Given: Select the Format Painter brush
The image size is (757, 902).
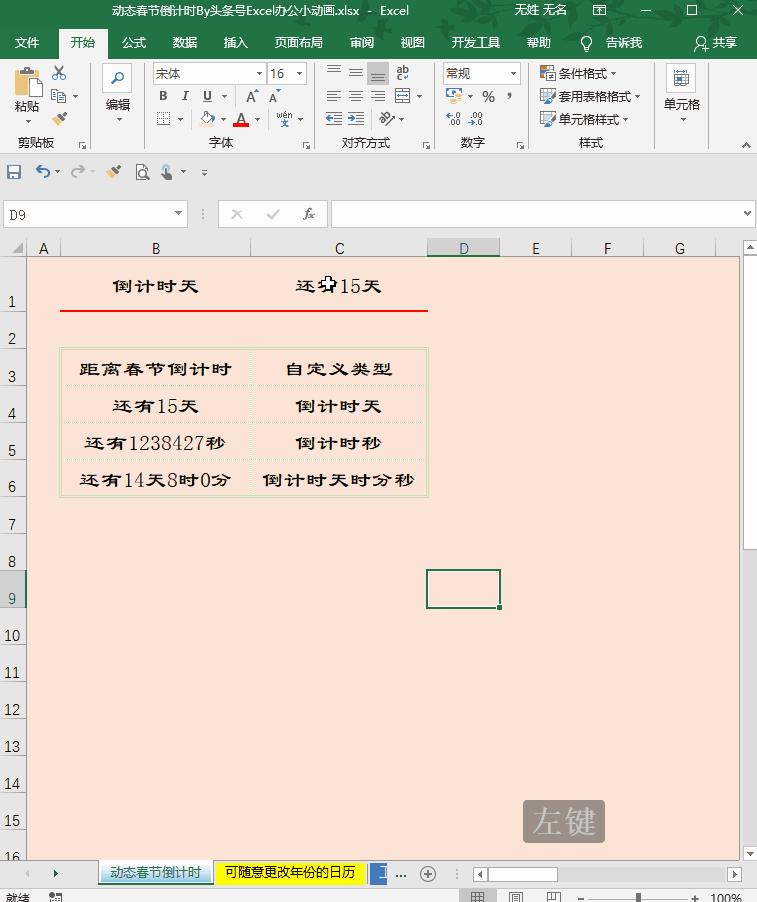Looking at the screenshot, I should point(59,119).
